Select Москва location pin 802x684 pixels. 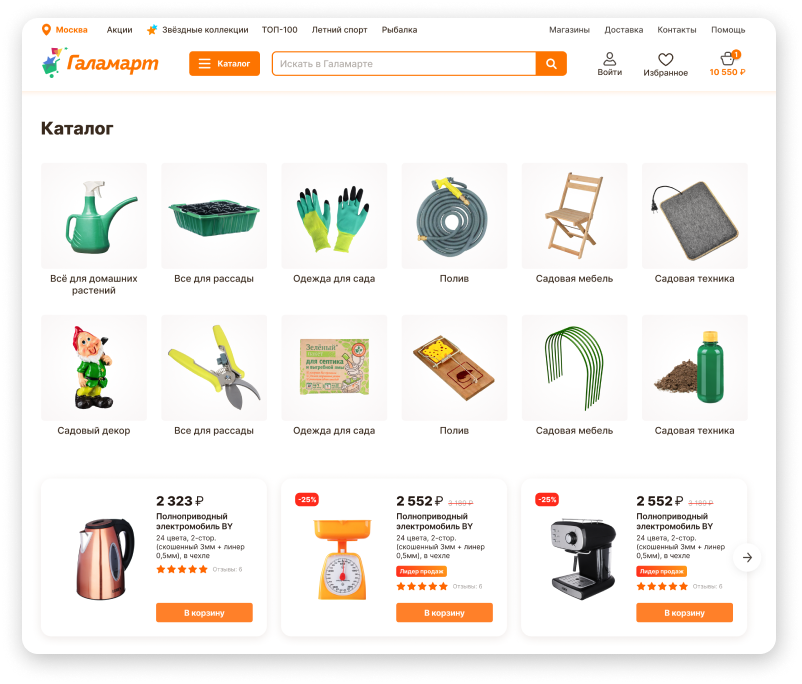point(46,30)
